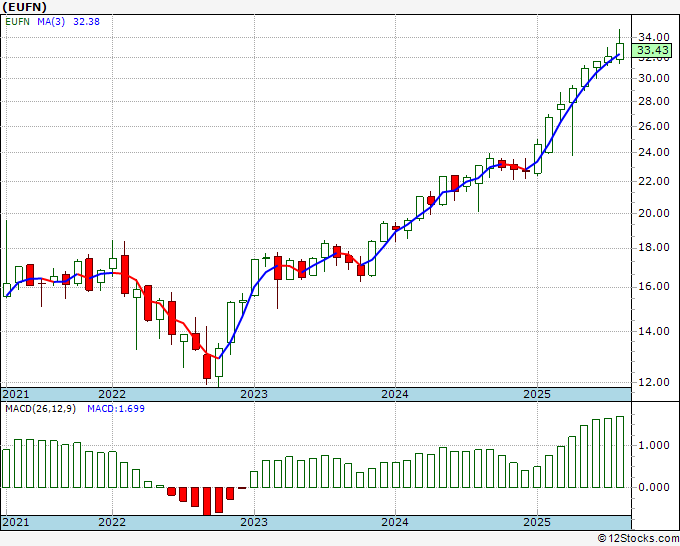Click 2022 on the price chart timeline
This screenshot has width=680, height=546.
coord(112,394)
